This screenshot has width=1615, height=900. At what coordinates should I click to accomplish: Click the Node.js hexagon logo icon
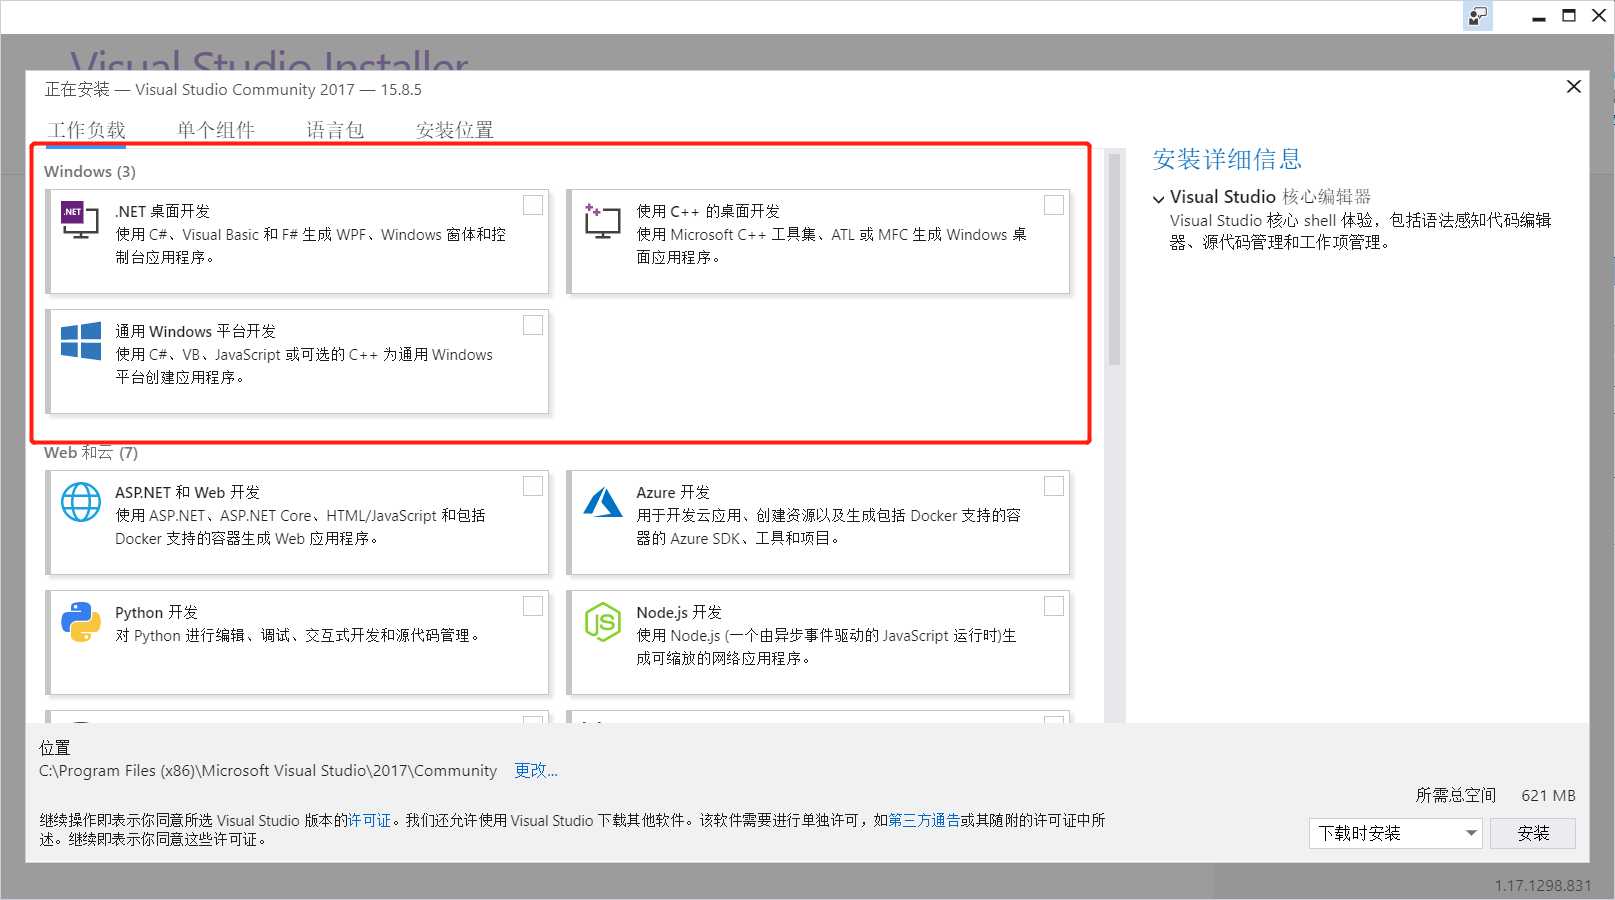click(603, 622)
